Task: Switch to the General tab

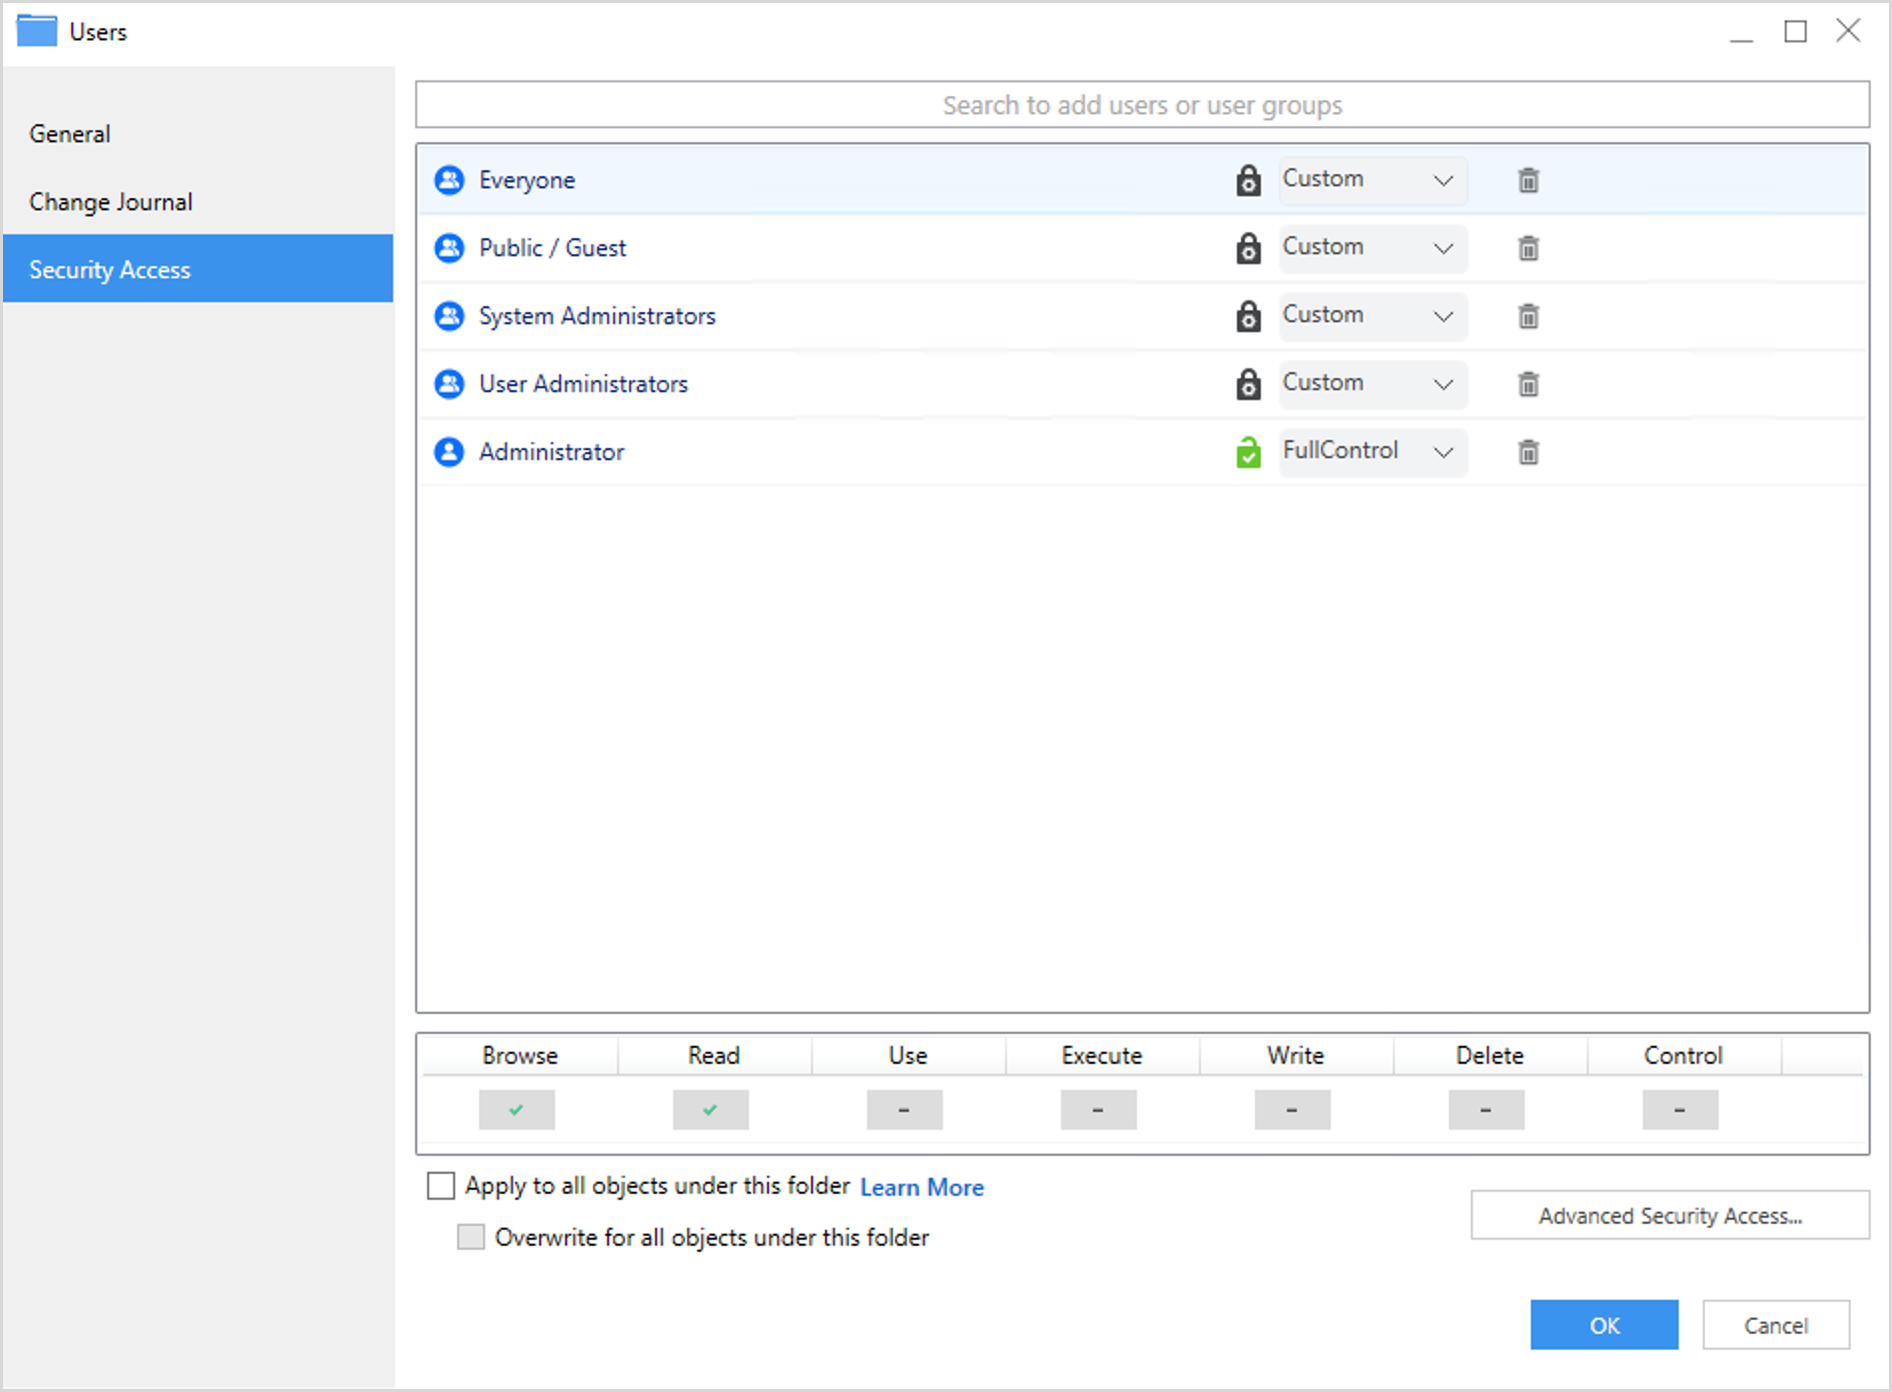Action: coord(70,134)
